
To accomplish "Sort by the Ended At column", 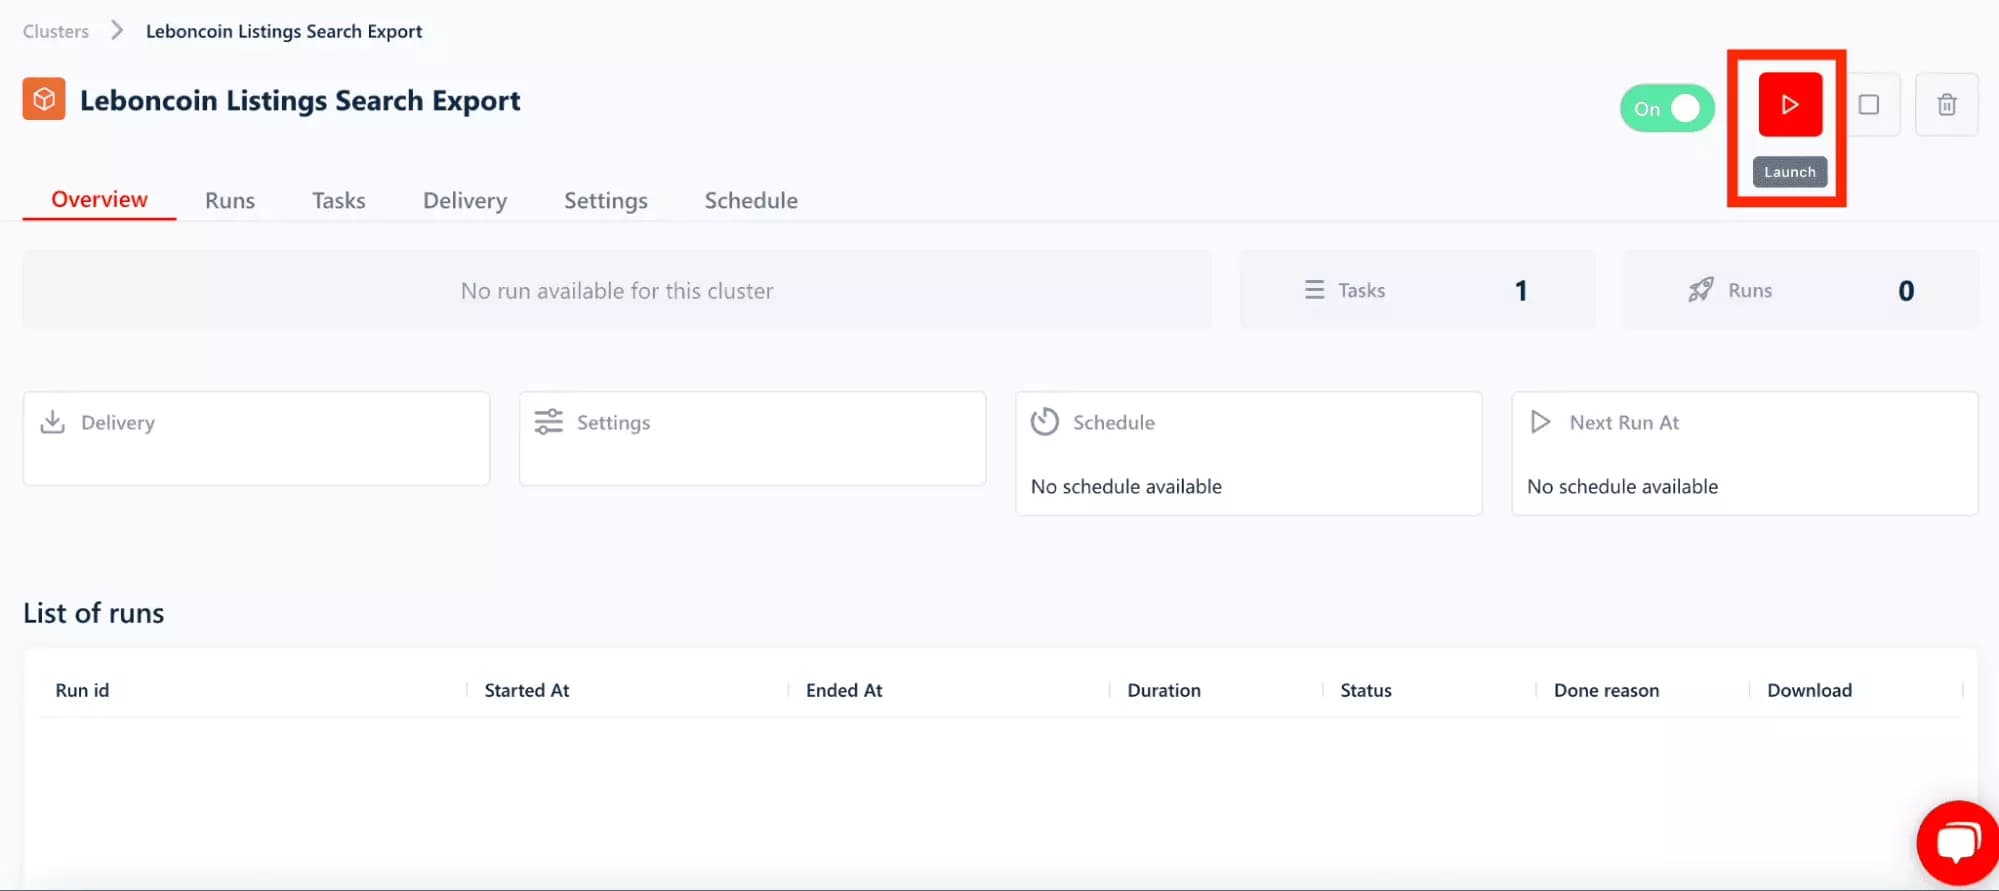I will [x=844, y=690].
